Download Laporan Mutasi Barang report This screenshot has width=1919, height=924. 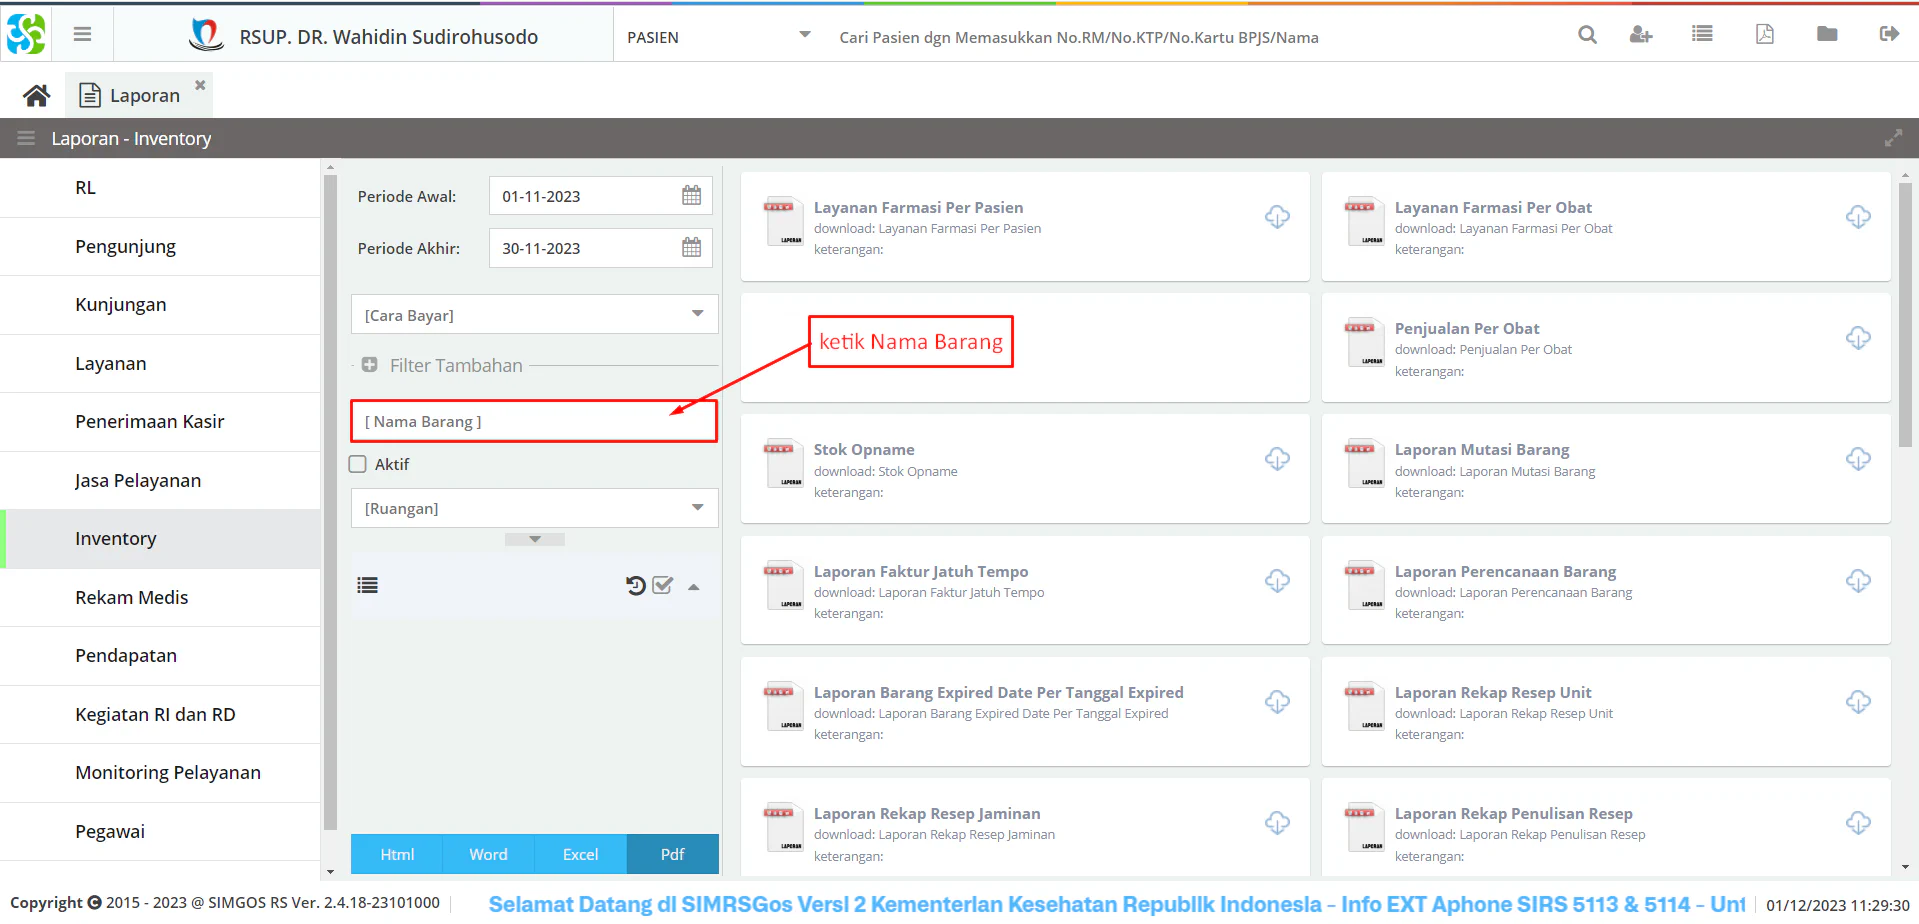tap(1858, 459)
